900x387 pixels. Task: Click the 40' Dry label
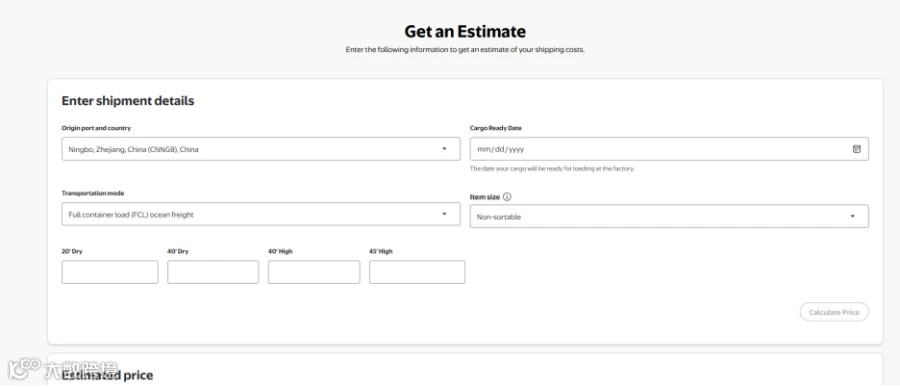click(178, 251)
